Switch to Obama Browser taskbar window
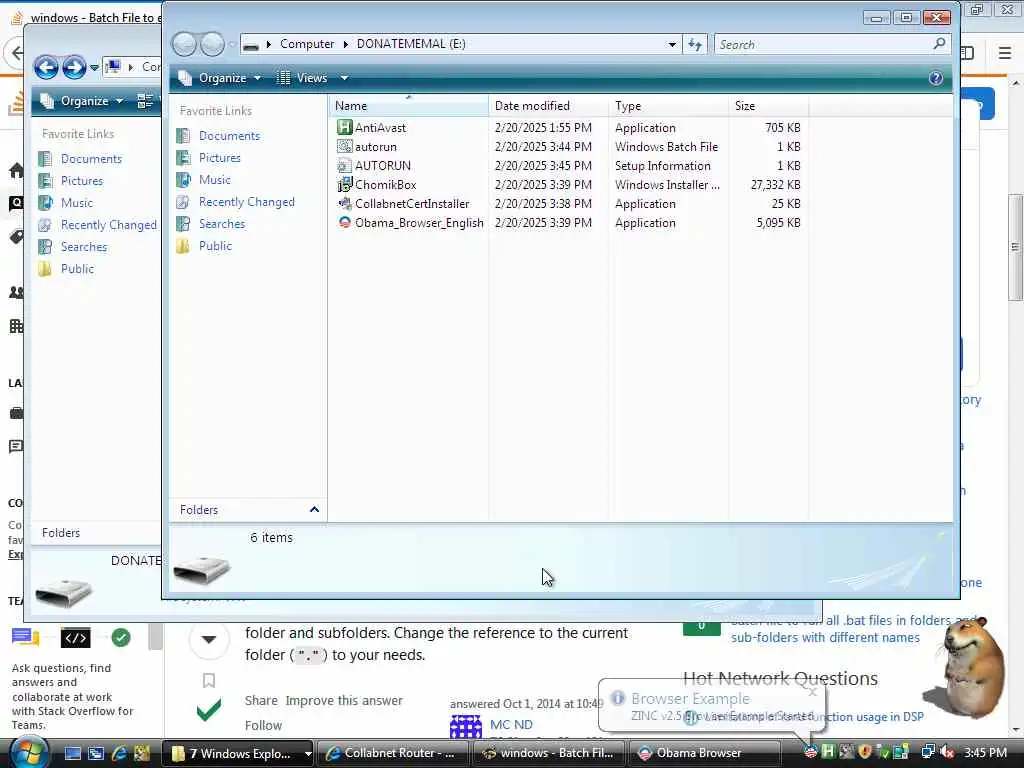The image size is (1024, 768). click(704, 753)
